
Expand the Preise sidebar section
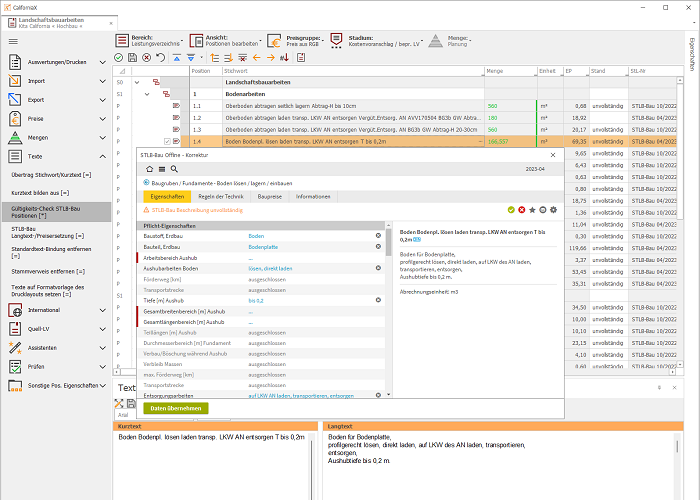coord(103,119)
